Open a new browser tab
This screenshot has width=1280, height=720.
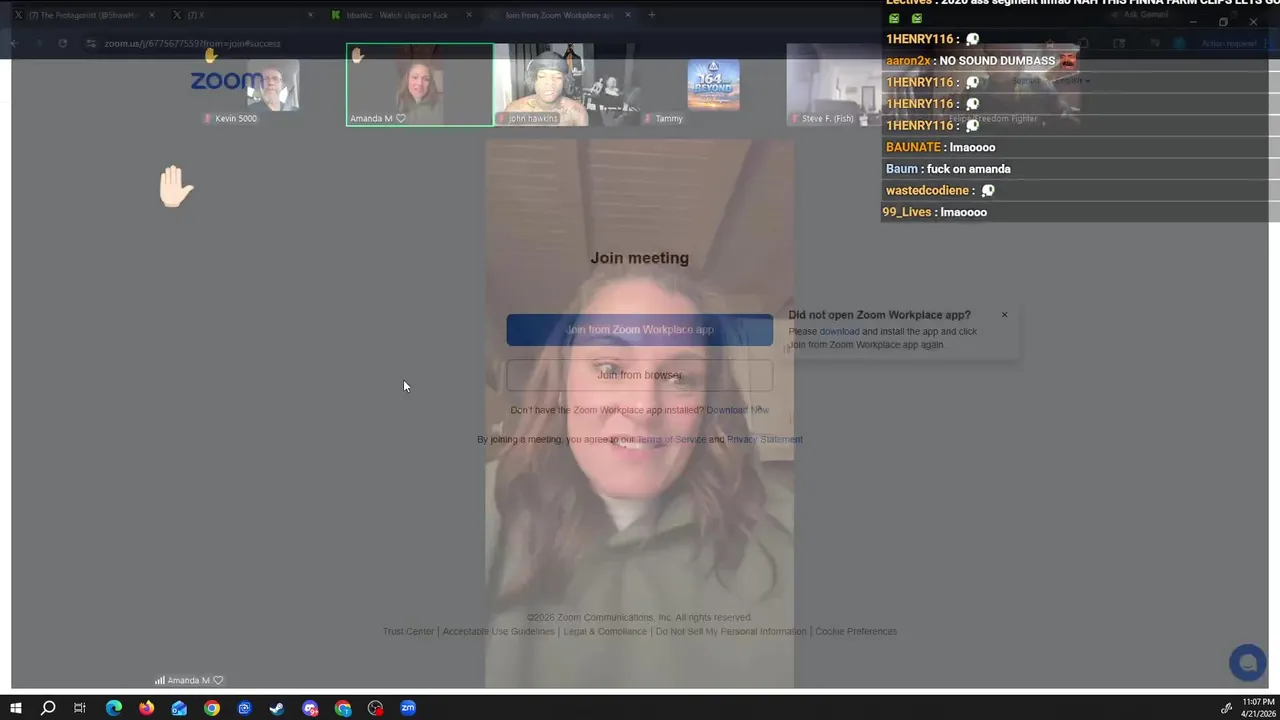[x=651, y=15]
